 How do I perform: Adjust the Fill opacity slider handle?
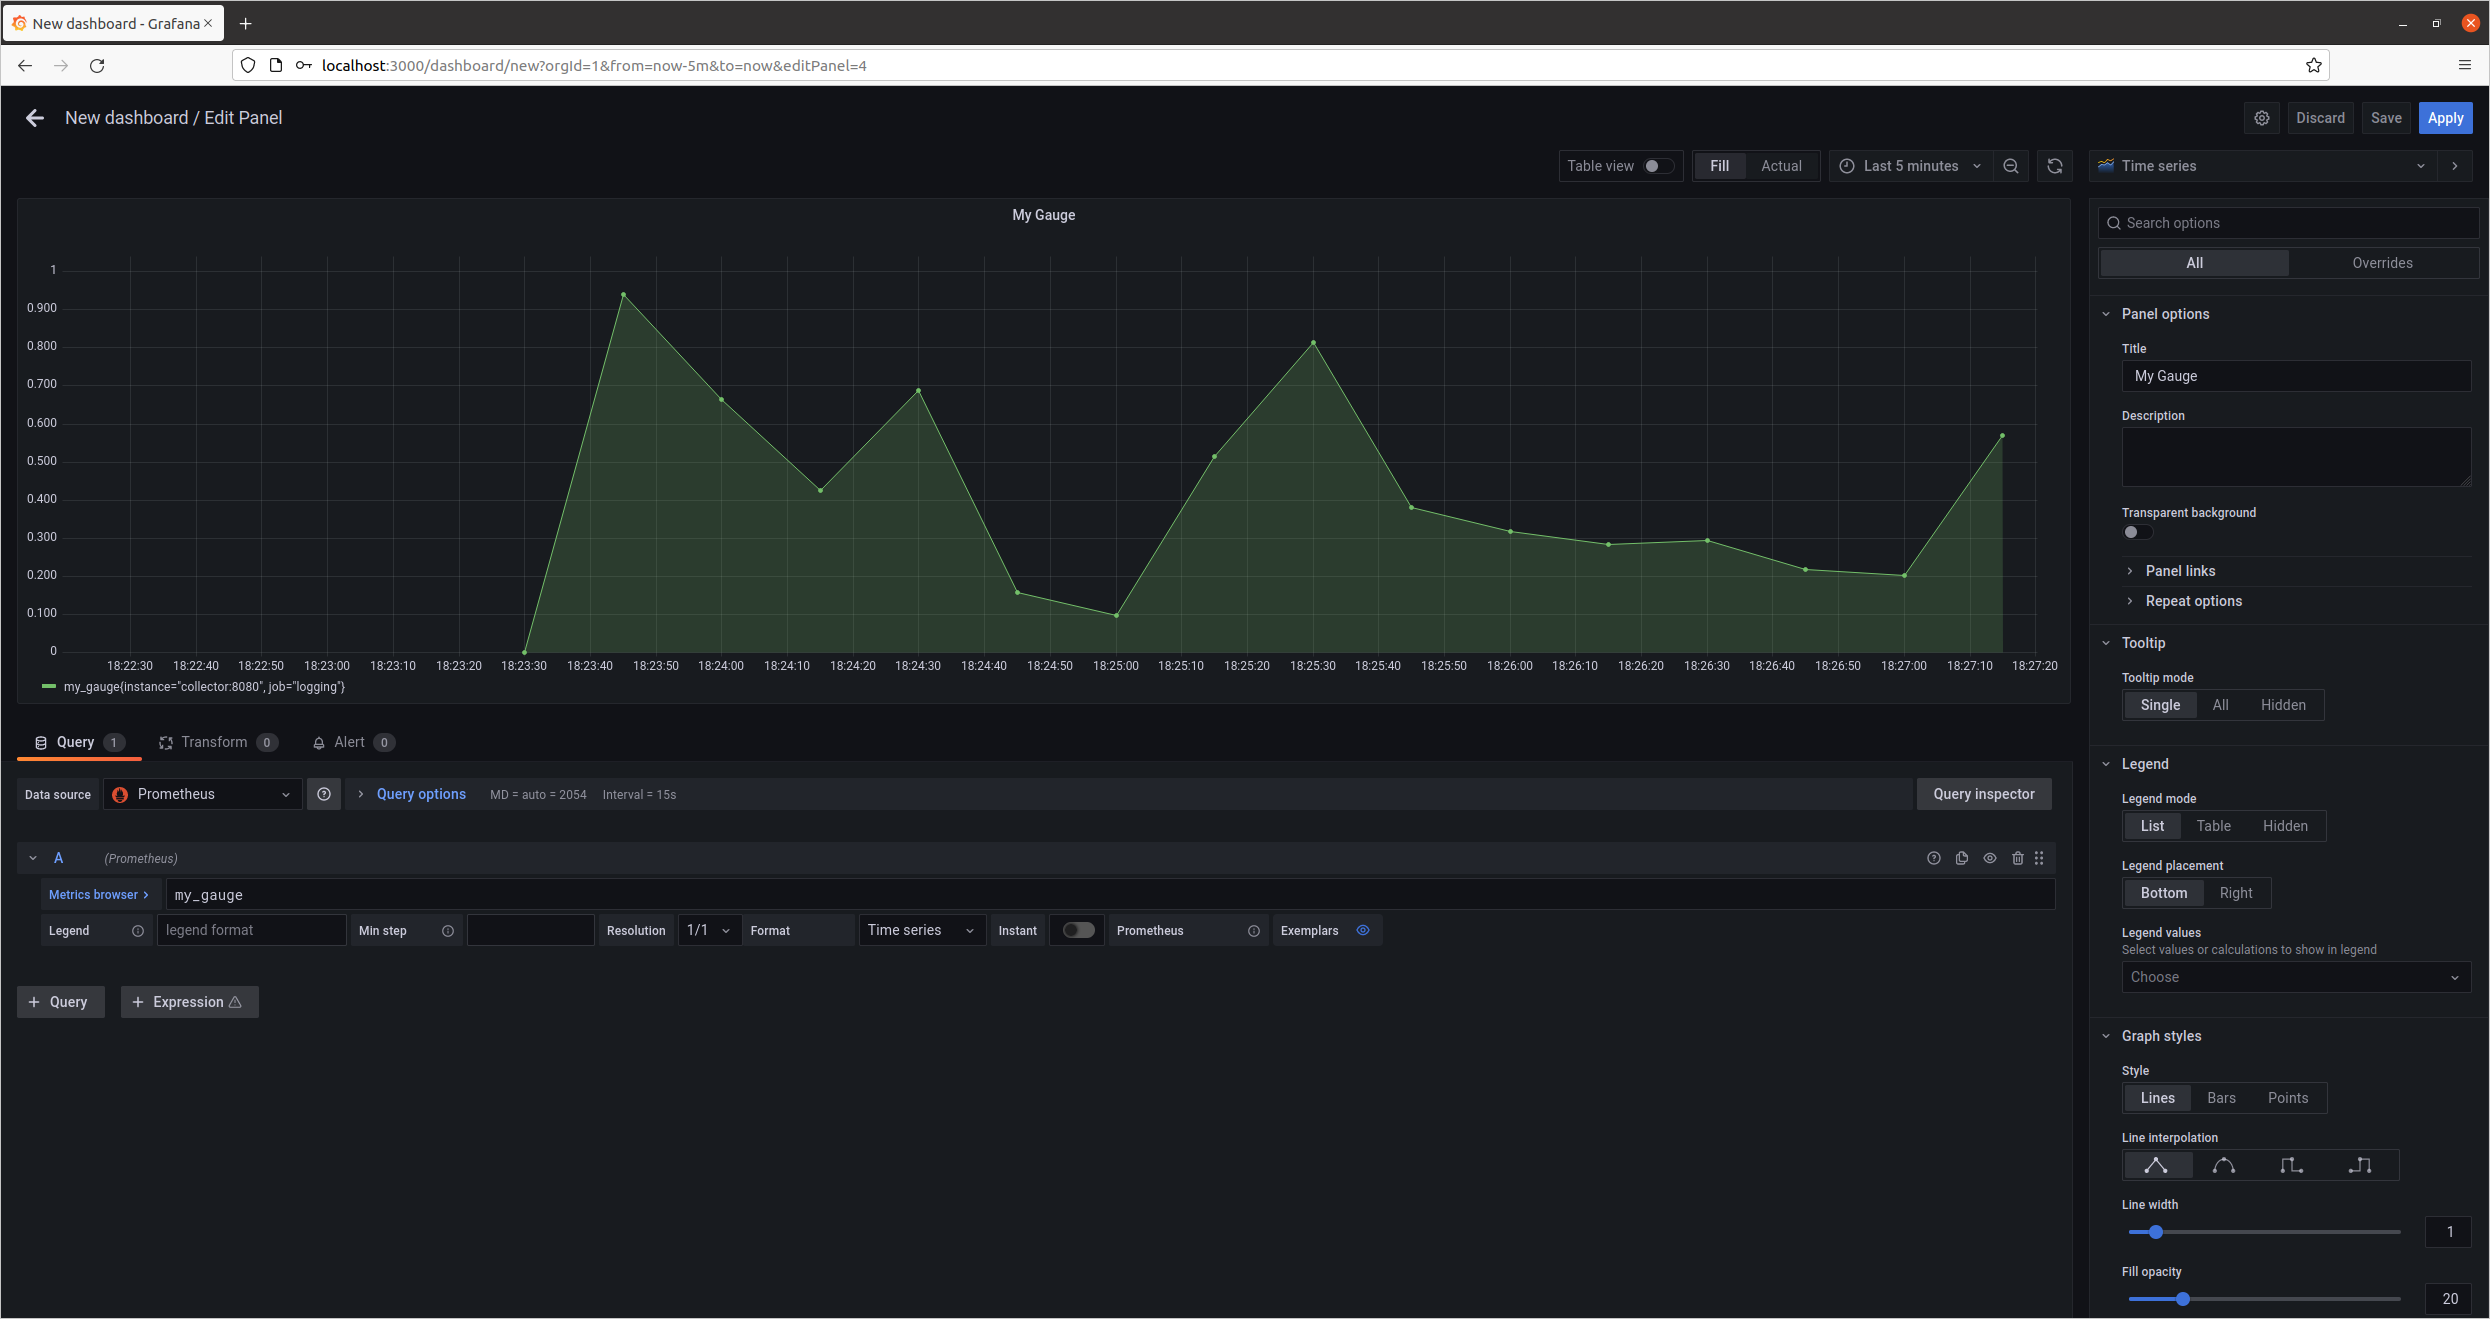point(2183,1299)
